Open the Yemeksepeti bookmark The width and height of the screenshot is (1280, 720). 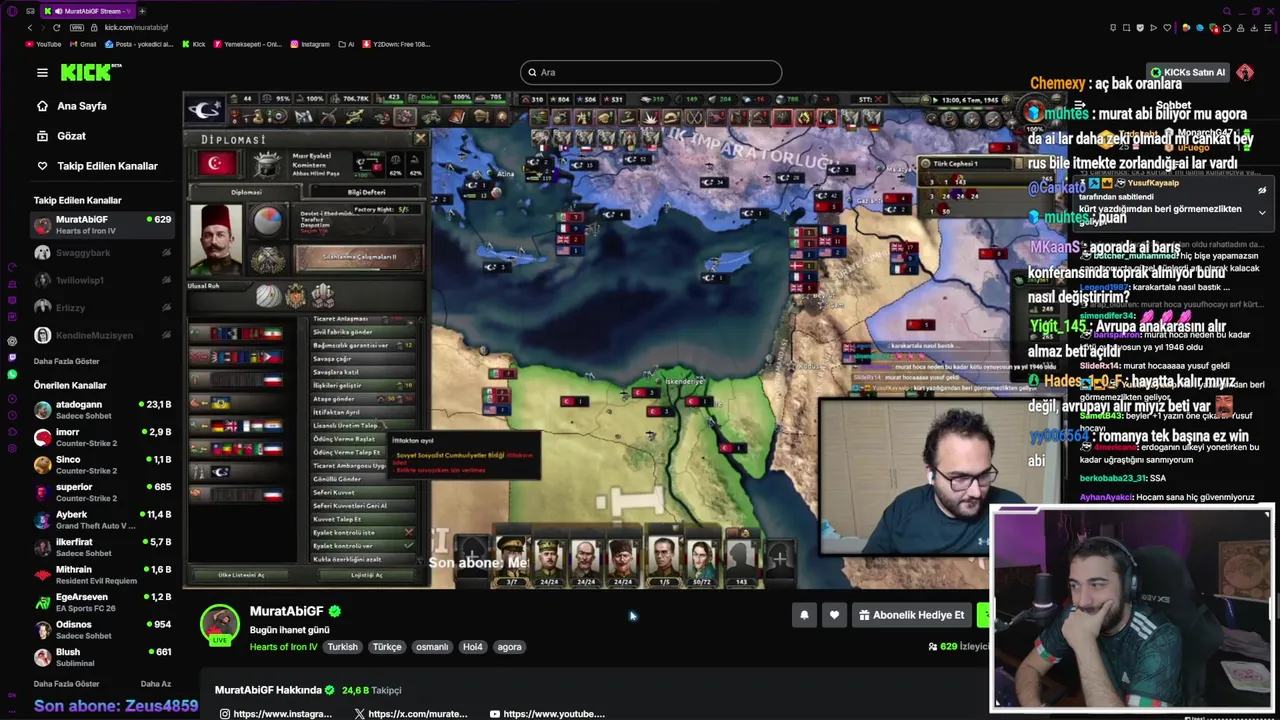[247, 44]
